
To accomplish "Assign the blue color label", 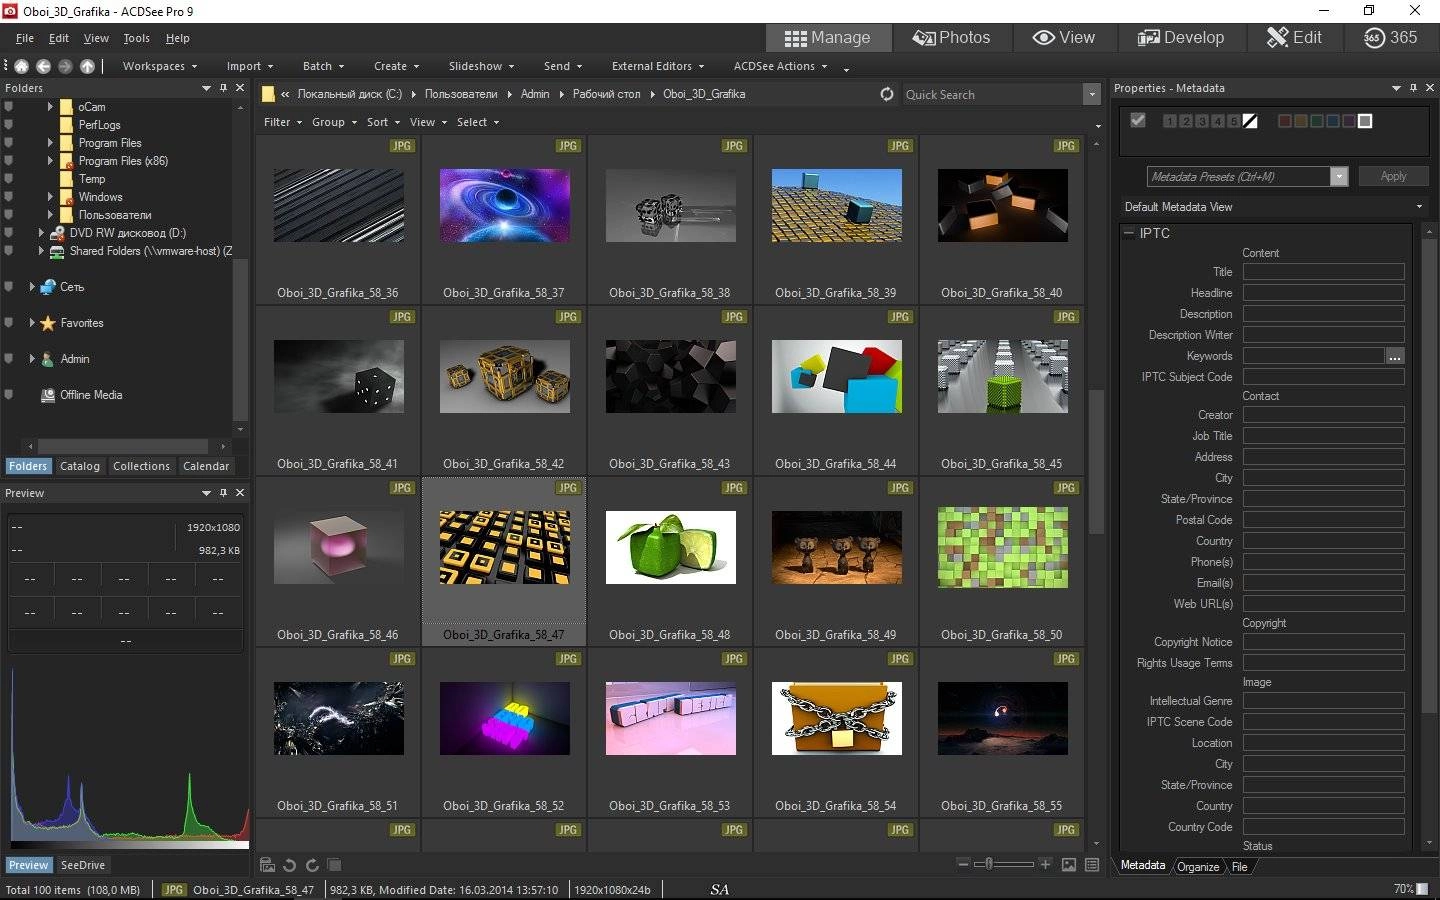I will click(1333, 121).
